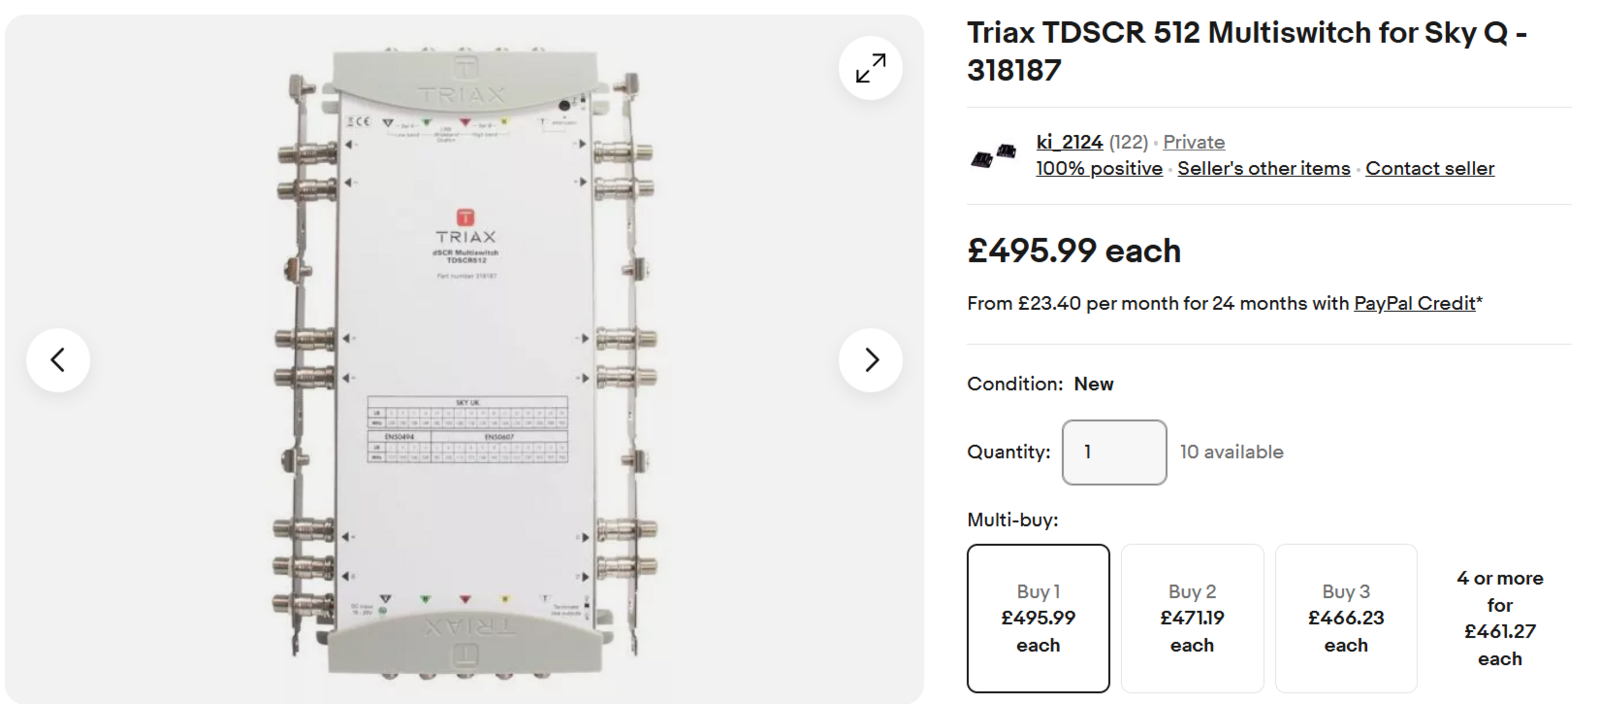Open the PayPal Credit link
The width and height of the screenshot is (1600, 704).
click(1414, 303)
